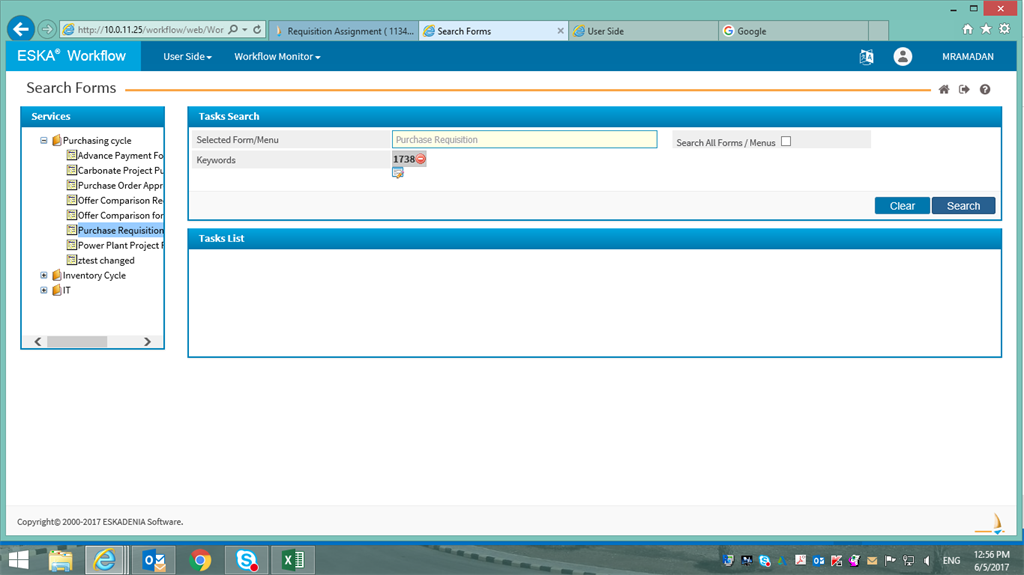Click the ESKA Workflow logo

pos(71,56)
